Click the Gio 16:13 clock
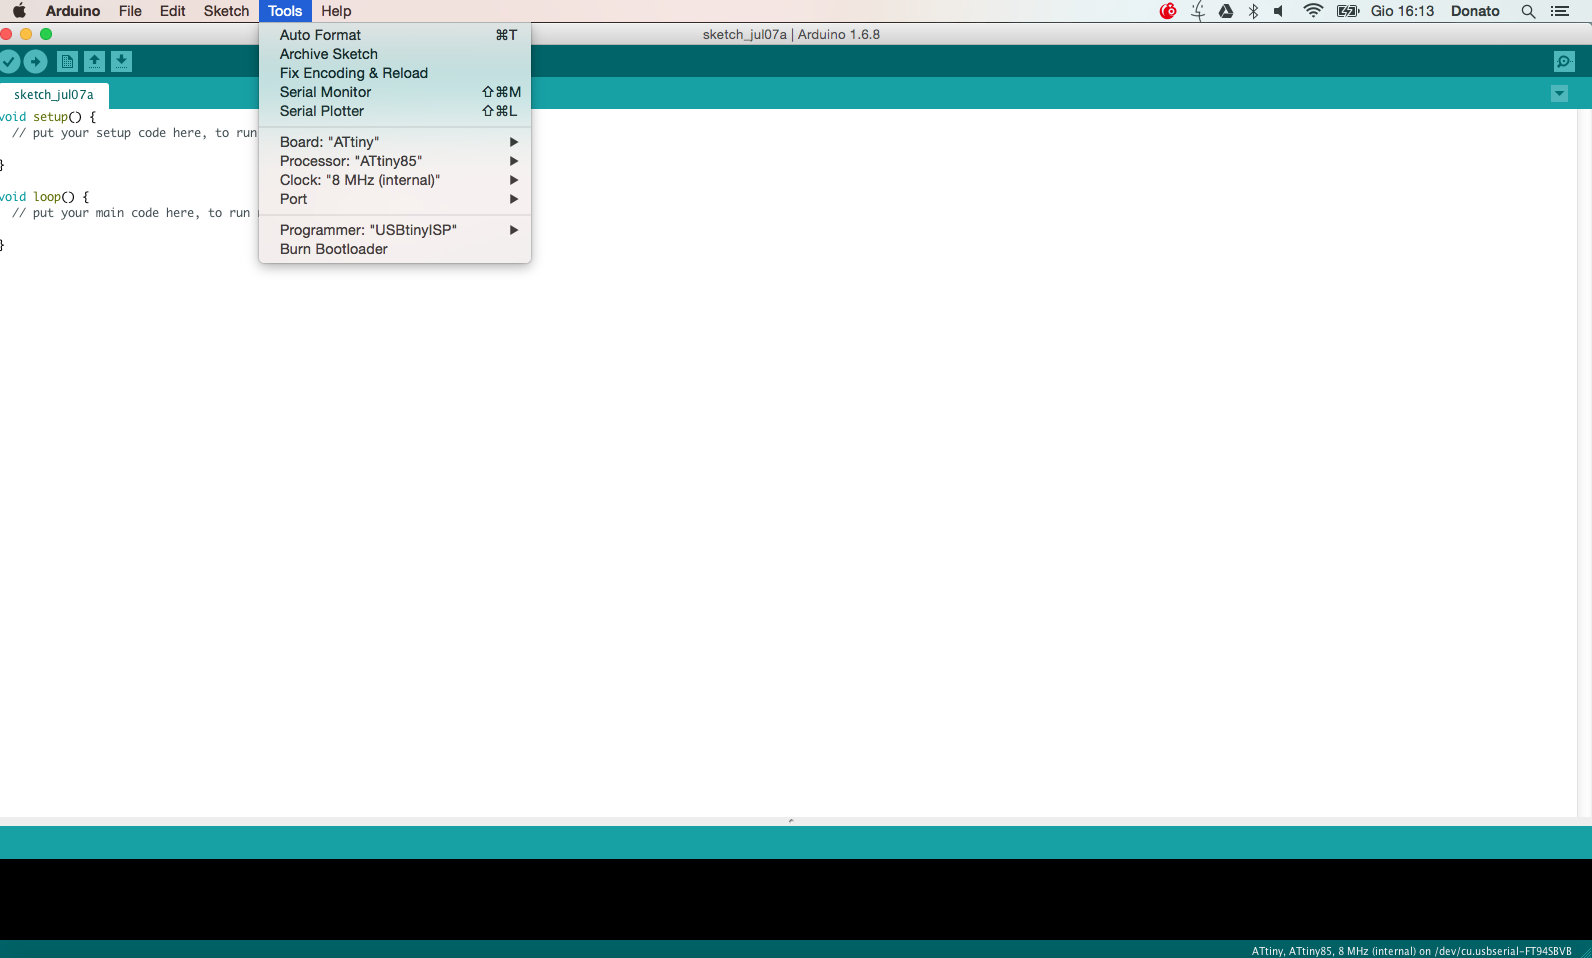The image size is (1592, 958). (1402, 11)
